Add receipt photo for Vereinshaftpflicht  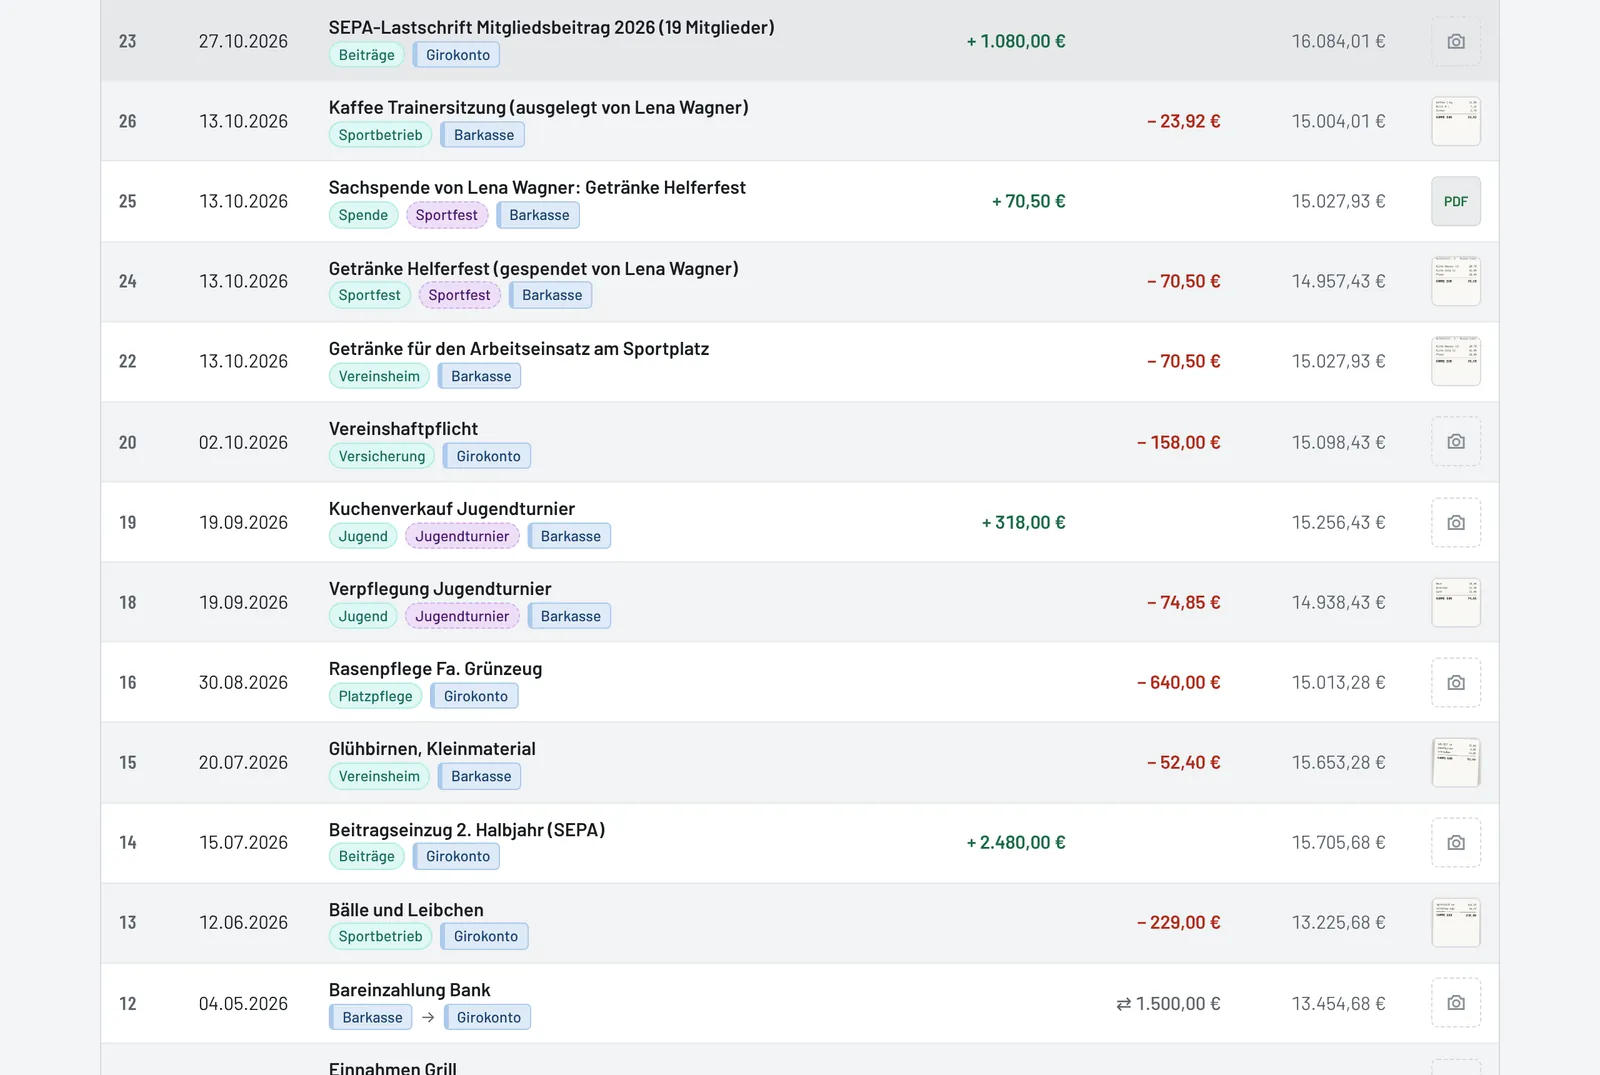click(x=1456, y=442)
